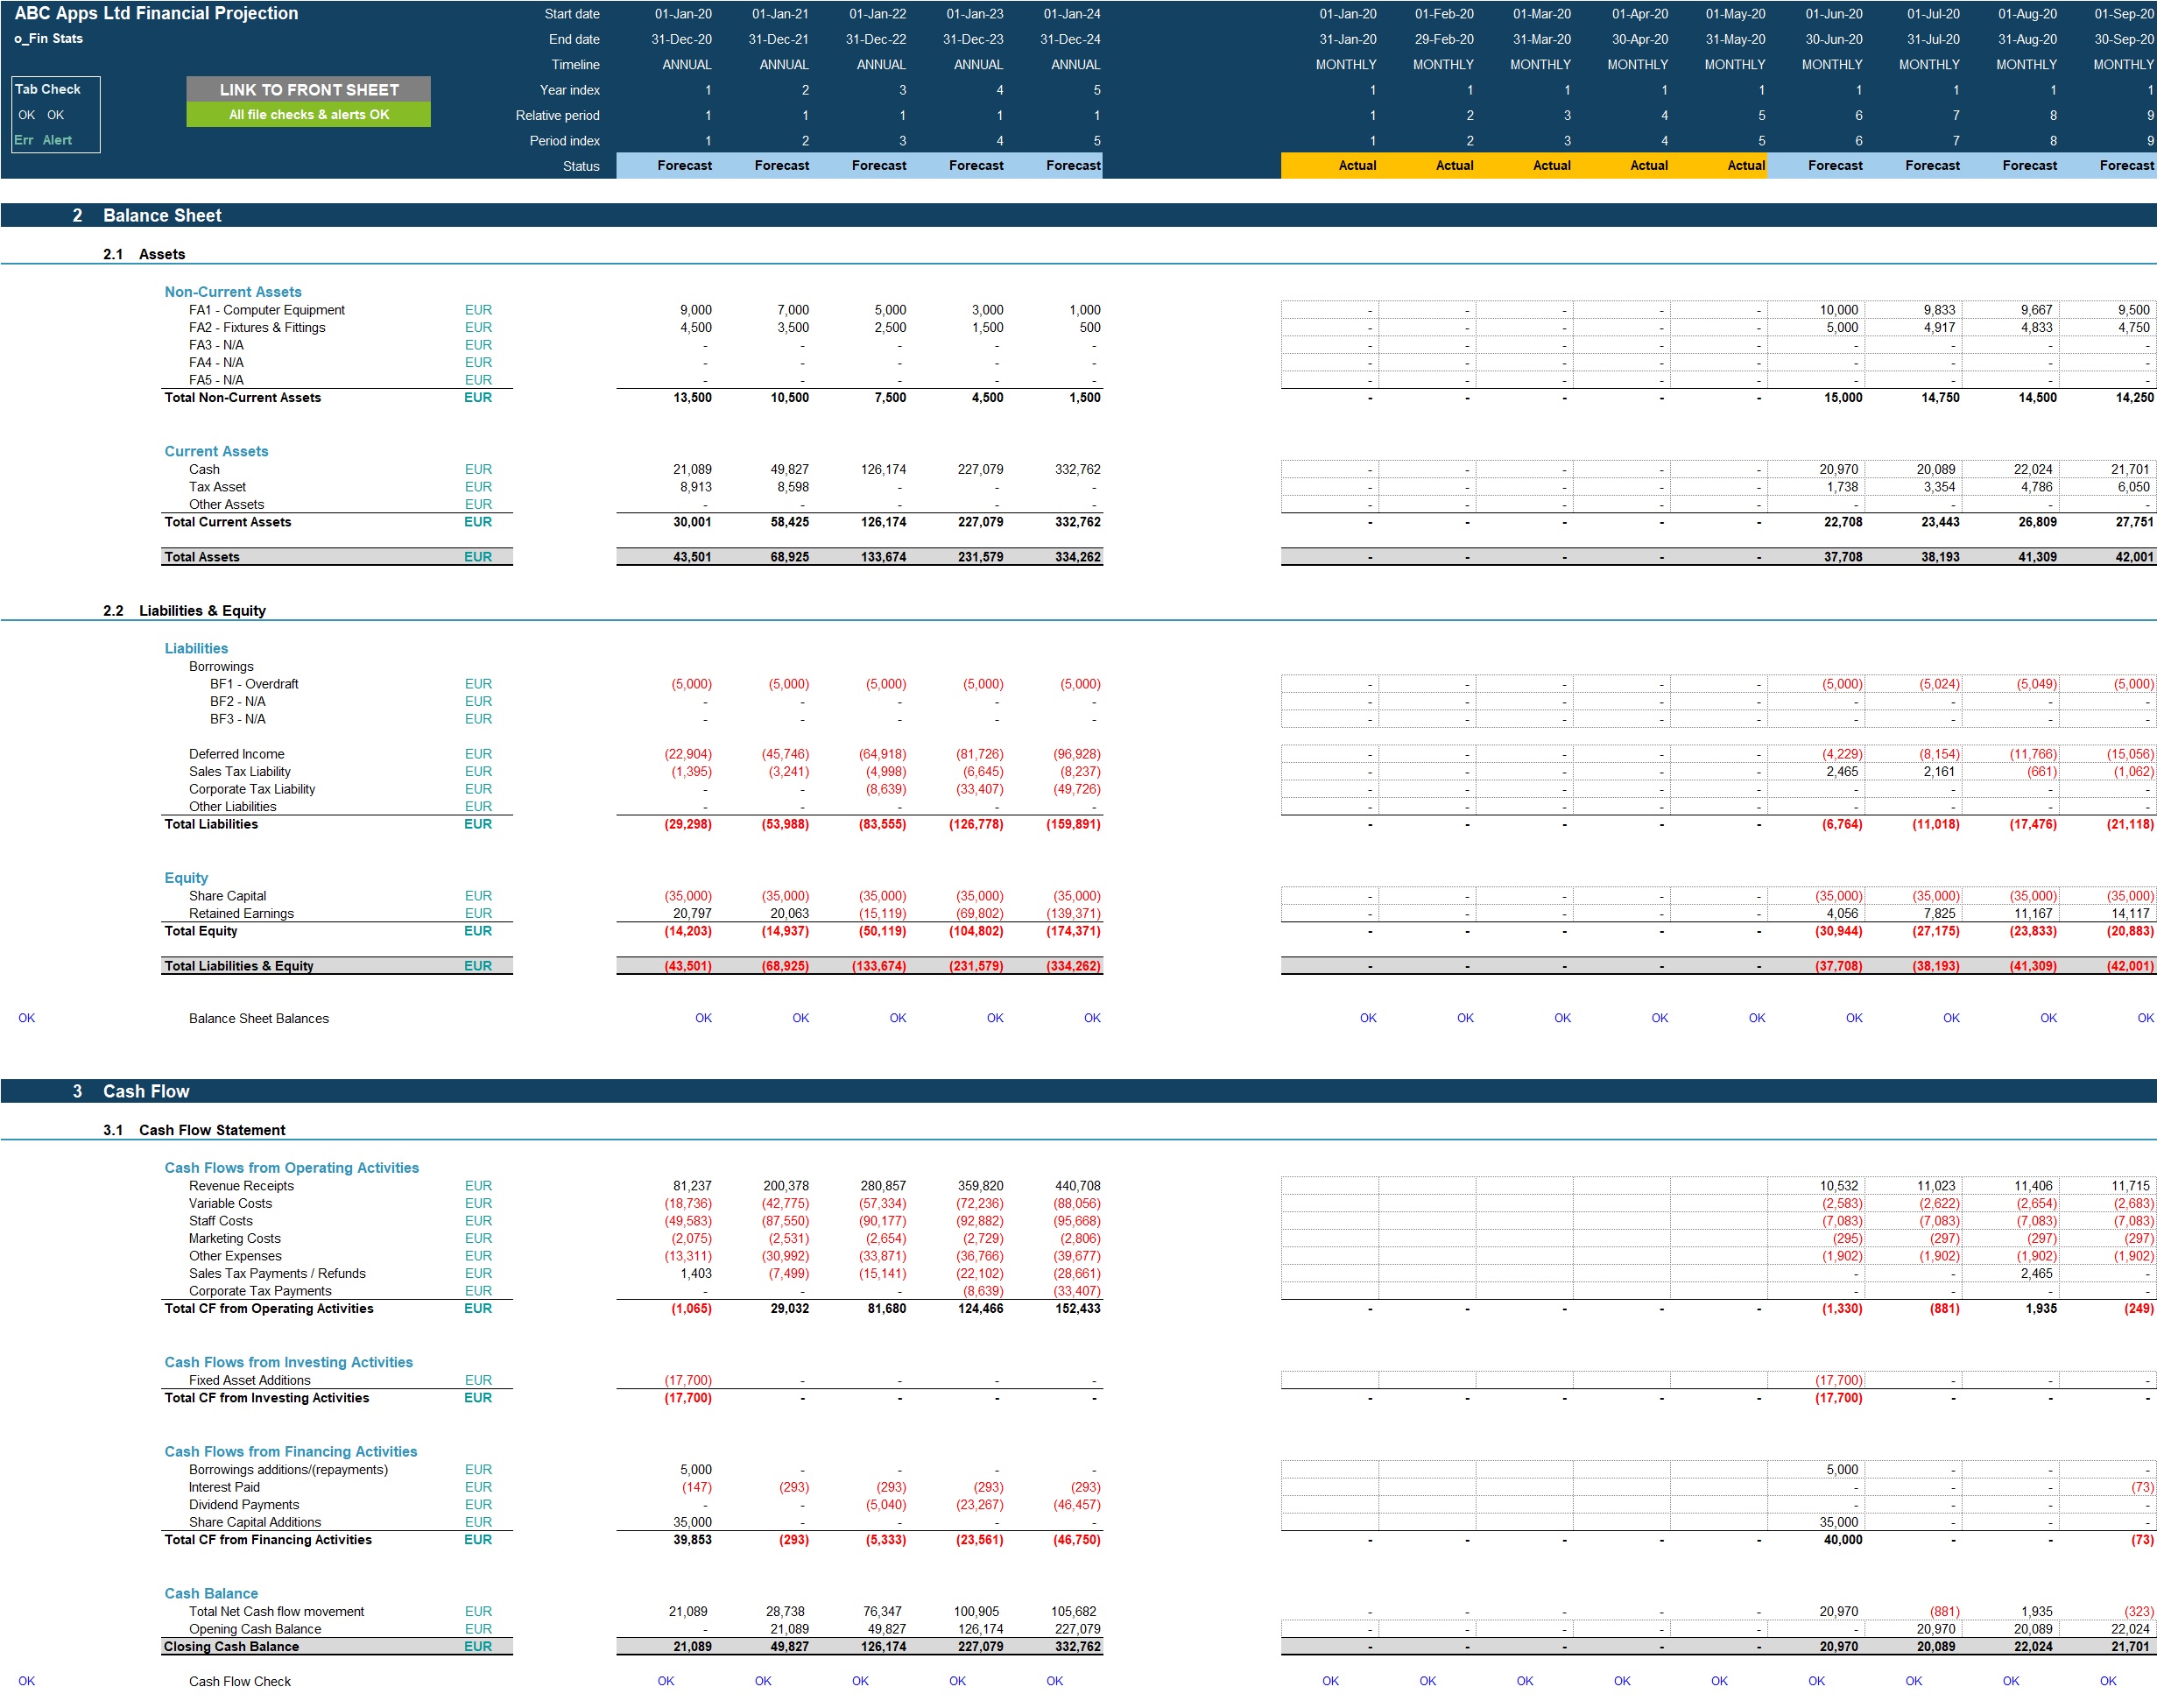The width and height of the screenshot is (2157, 1708).
Task: Select 'FA1 - Computer Equipment' row label
Action: pos(267,310)
